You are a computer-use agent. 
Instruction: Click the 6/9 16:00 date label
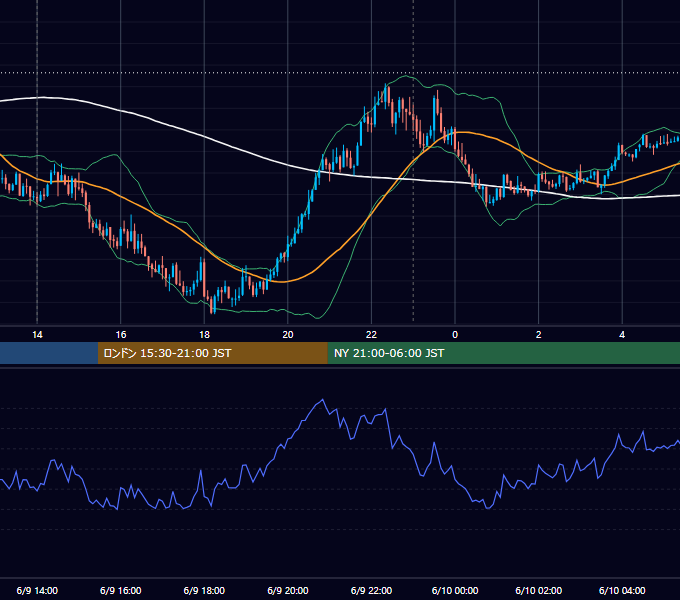tap(121, 590)
